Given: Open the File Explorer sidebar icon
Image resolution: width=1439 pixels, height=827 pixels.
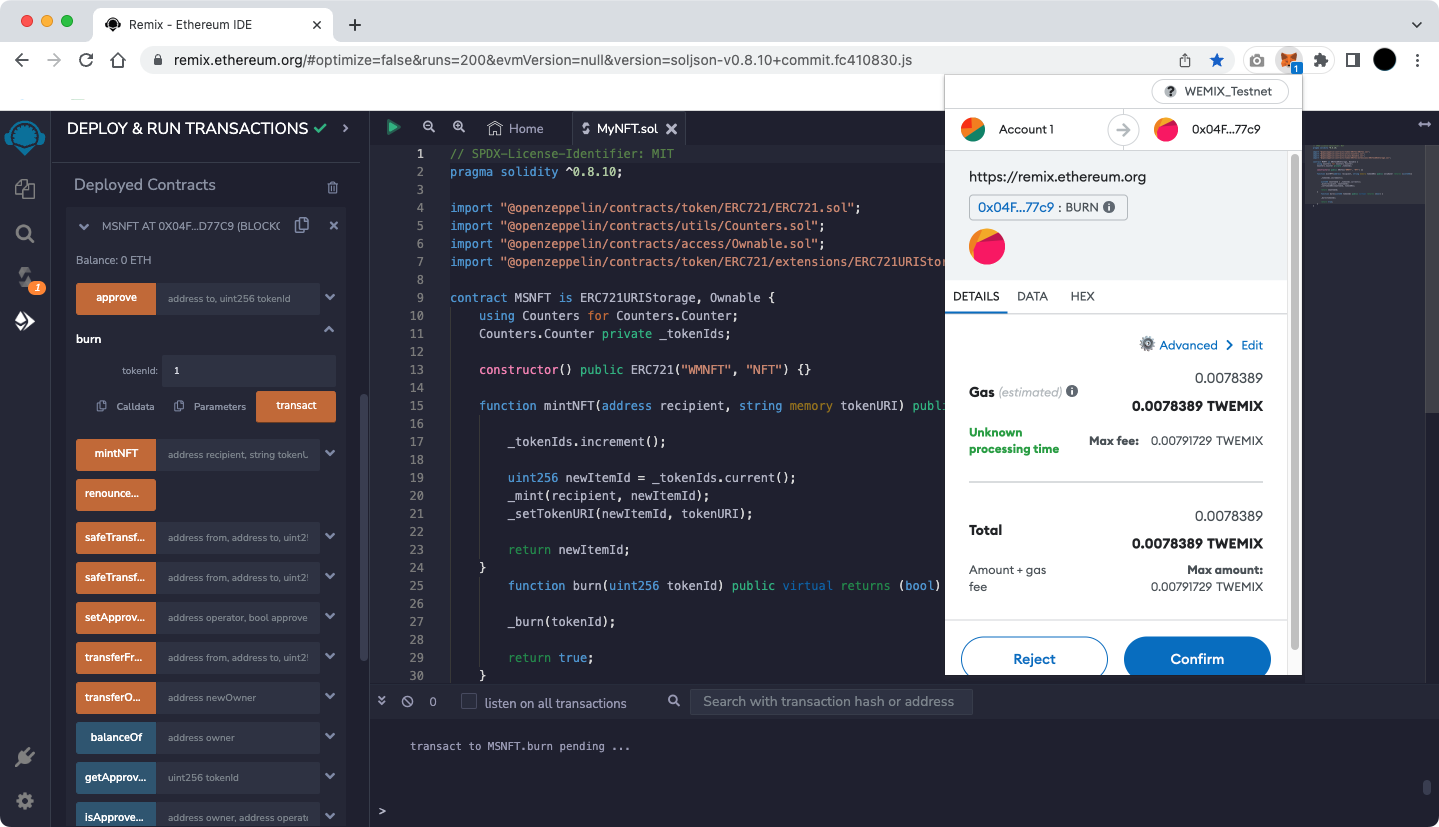Looking at the screenshot, I should coord(25,189).
